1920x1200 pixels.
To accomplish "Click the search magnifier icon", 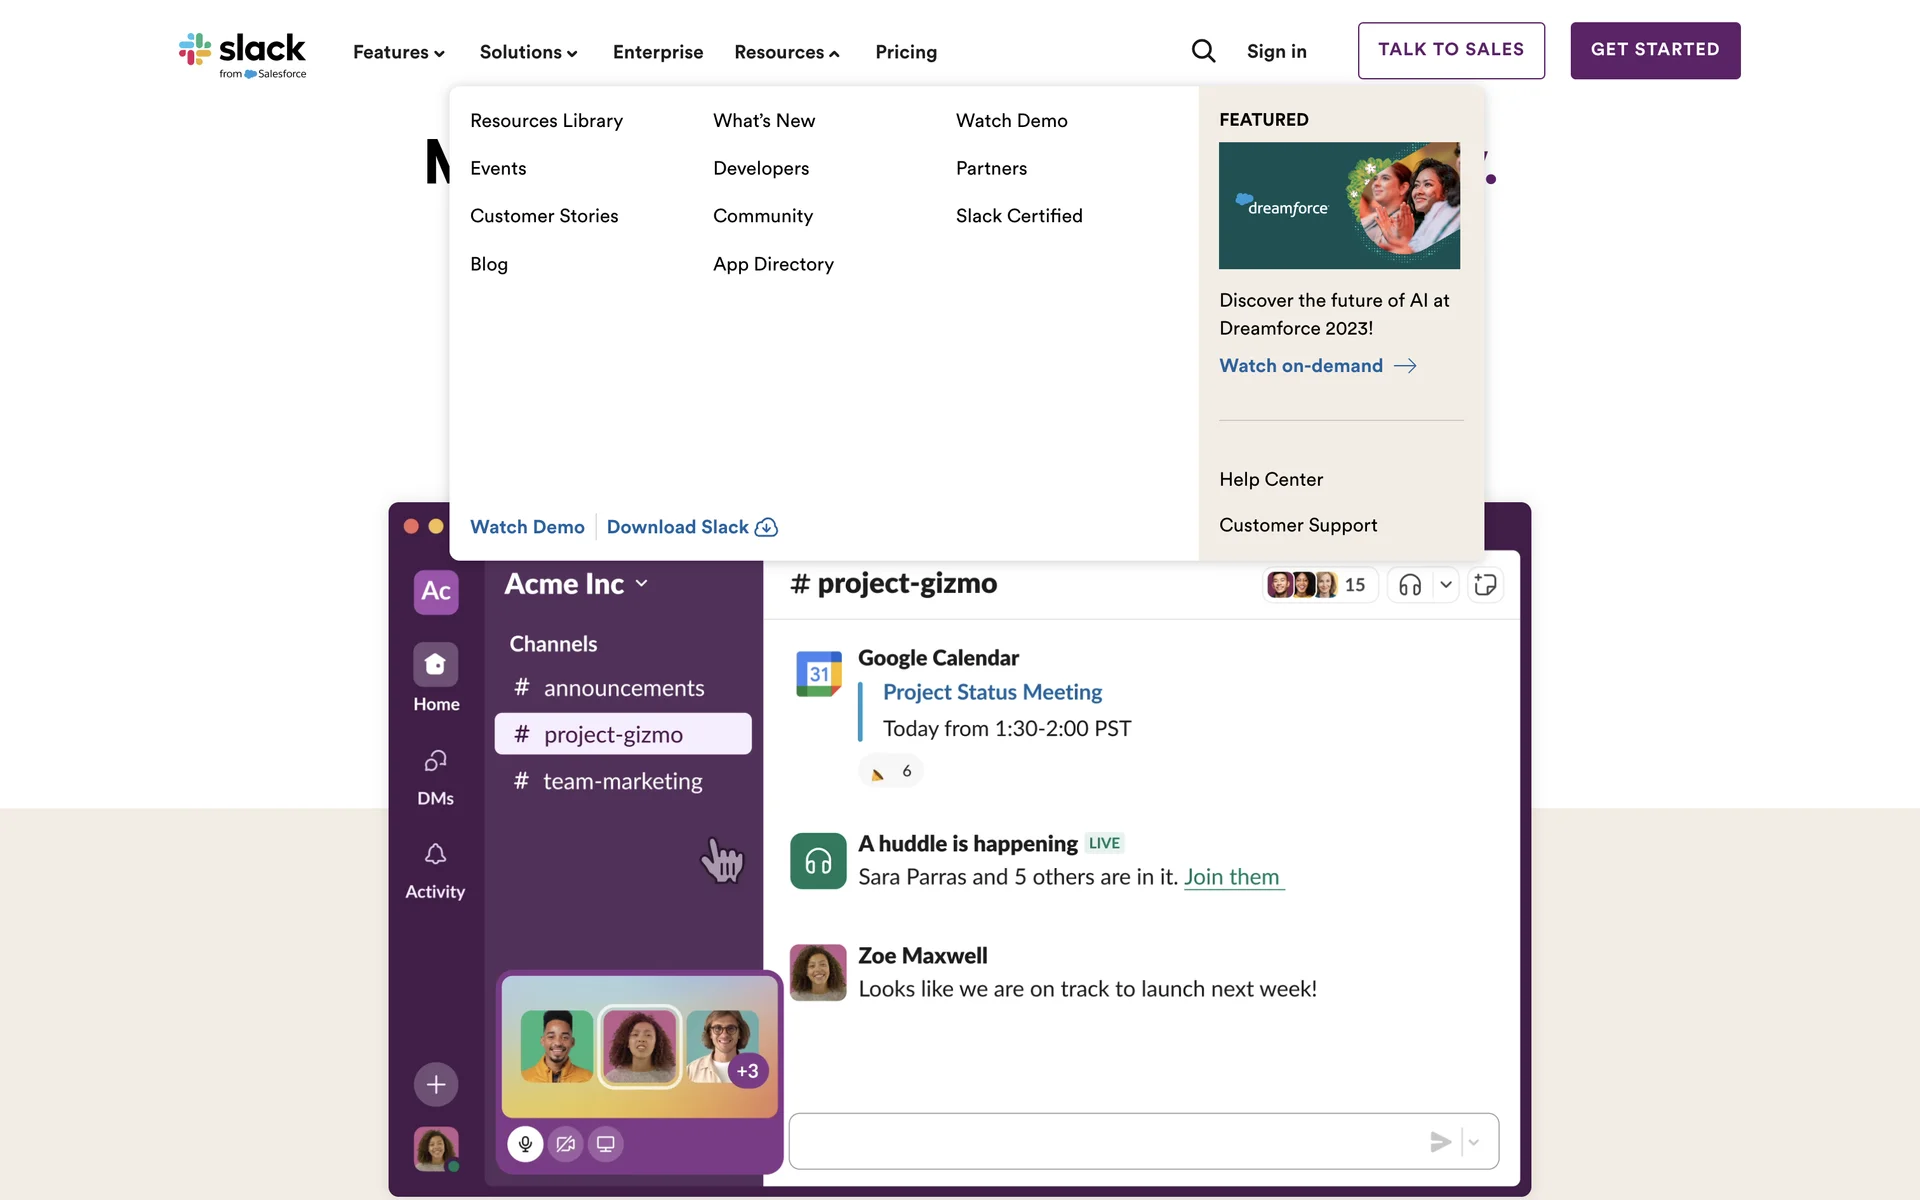I will pyautogui.click(x=1203, y=51).
